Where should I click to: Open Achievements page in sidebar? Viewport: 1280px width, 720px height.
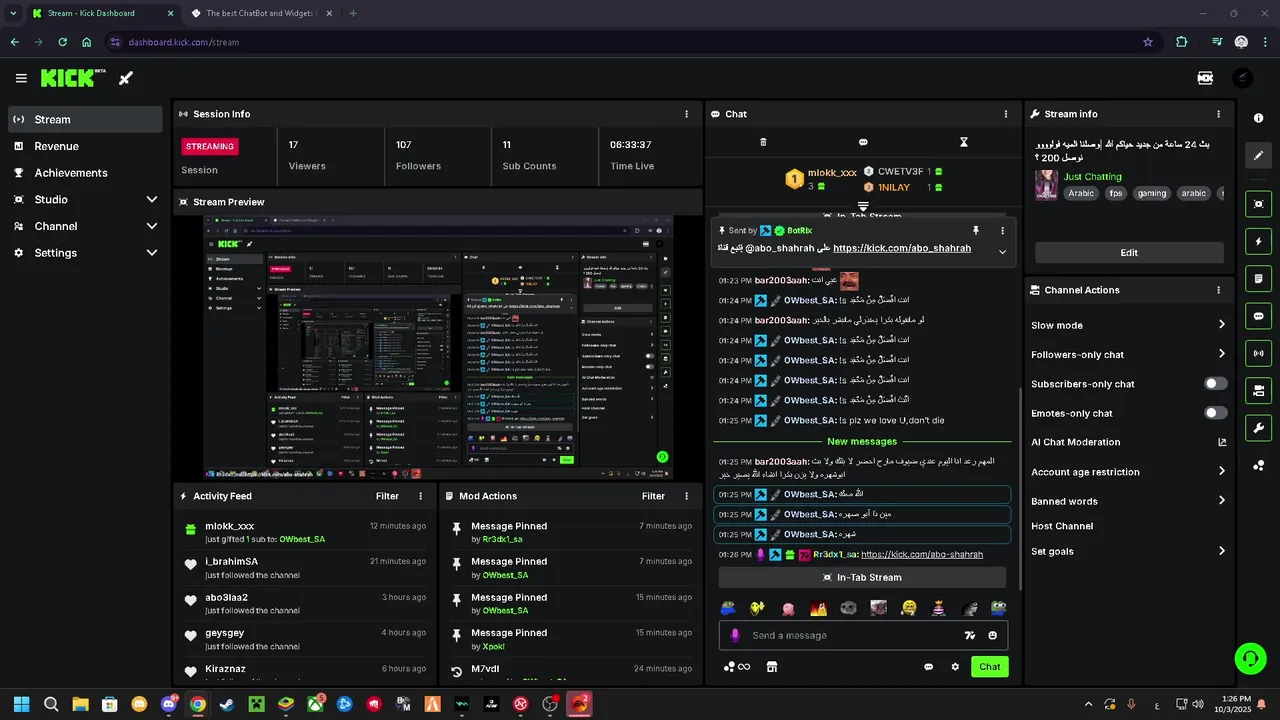pyautogui.click(x=85, y=173)
